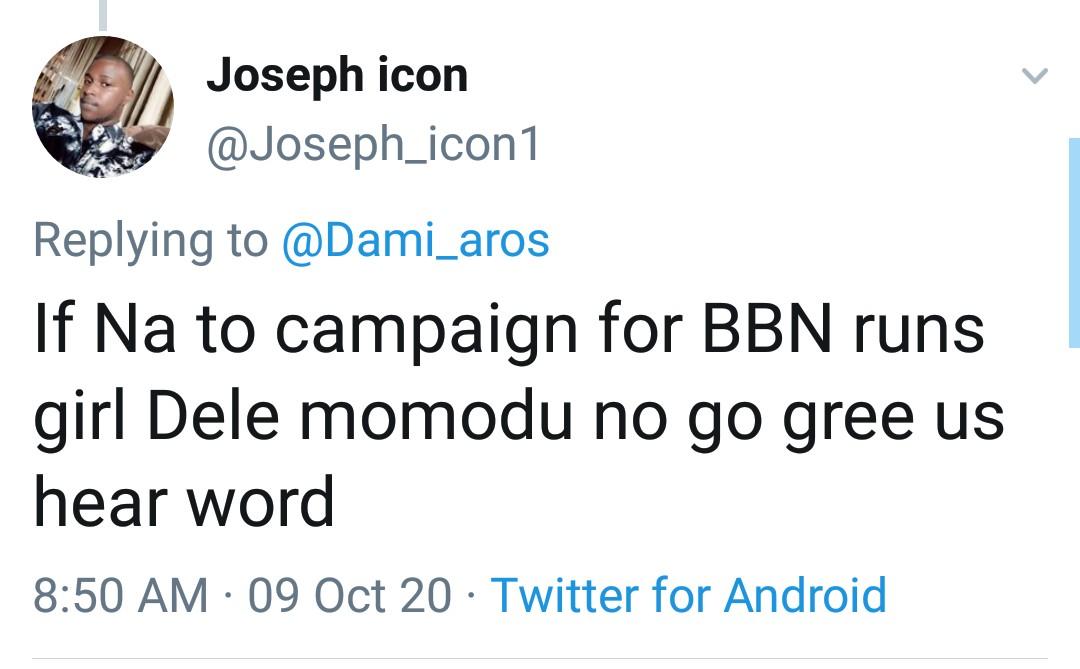Click the divider line below the timestamp
The height and width of the screenshot is (669, 1080).
tap(540, 659)
